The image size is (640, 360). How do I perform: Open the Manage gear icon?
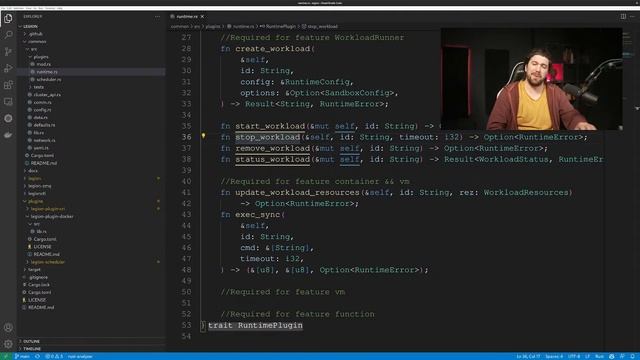click(x=8, y=344)
